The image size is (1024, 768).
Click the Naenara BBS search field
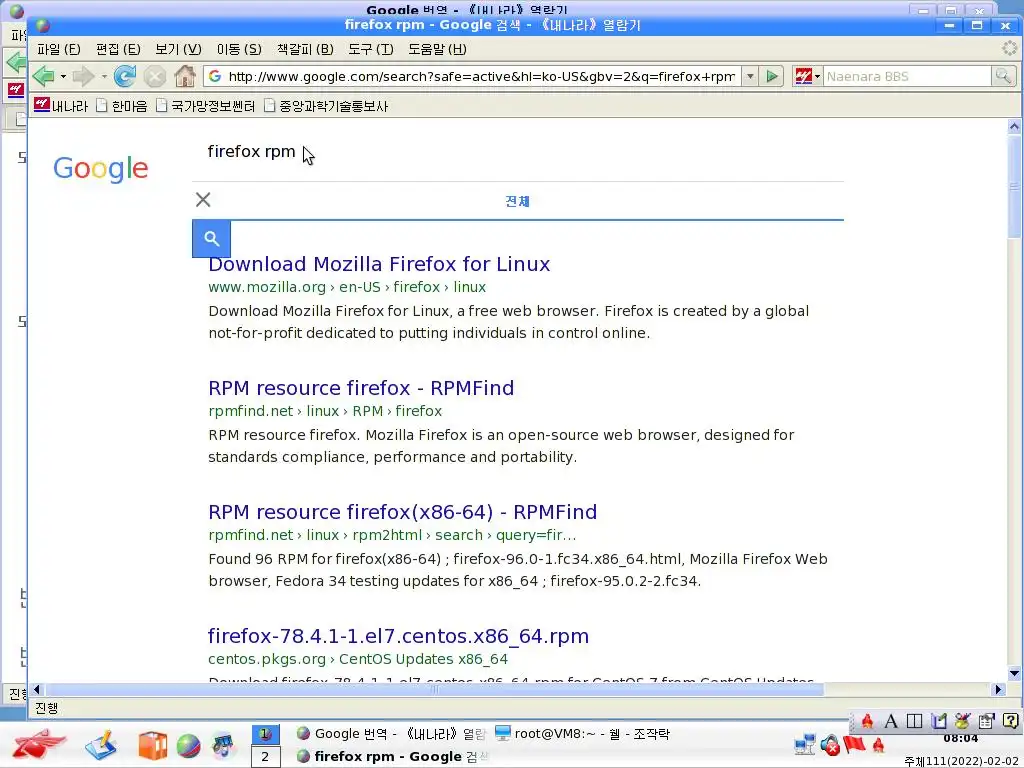click(x=906, y=76)
